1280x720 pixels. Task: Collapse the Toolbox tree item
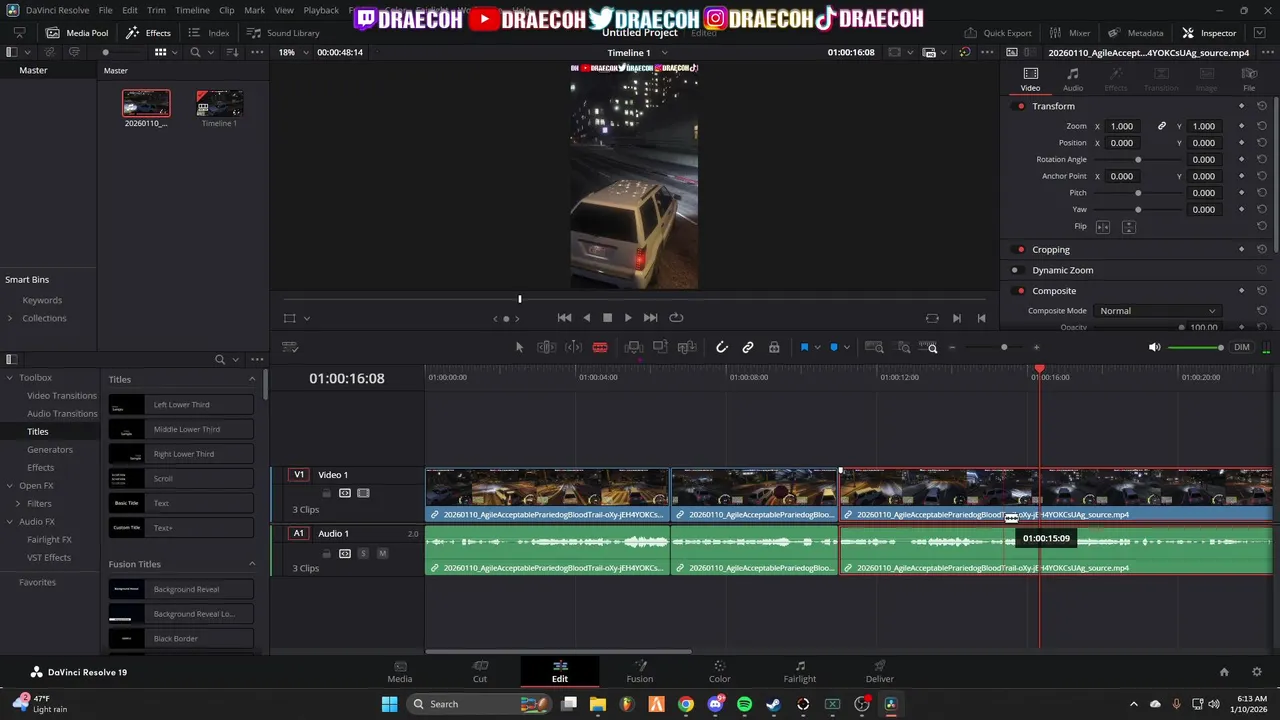tap(10, 378)
